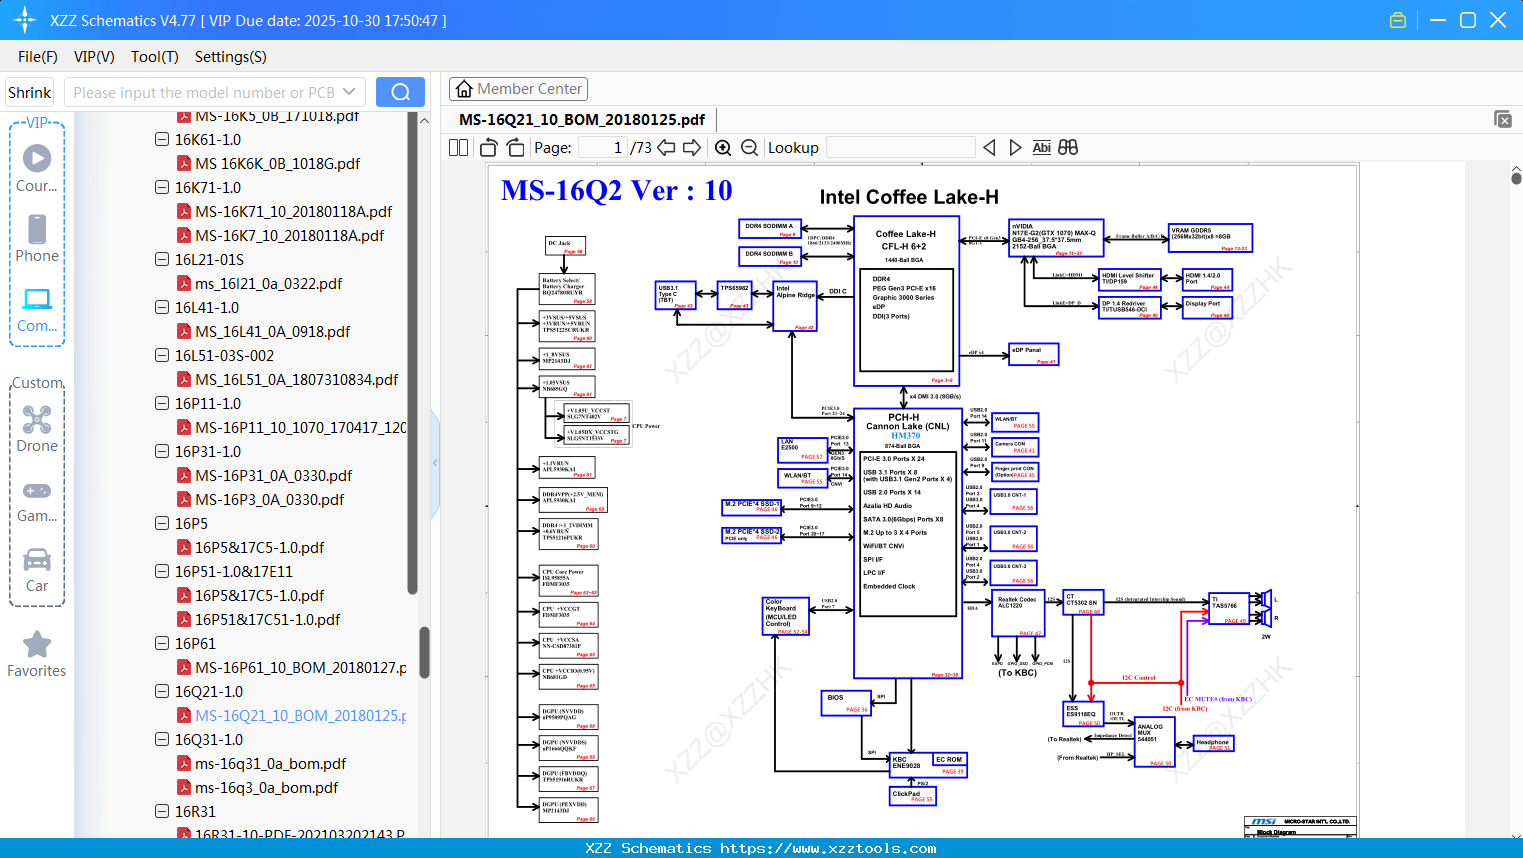
Task: Zoom out of the schematic
Action: 749,148
